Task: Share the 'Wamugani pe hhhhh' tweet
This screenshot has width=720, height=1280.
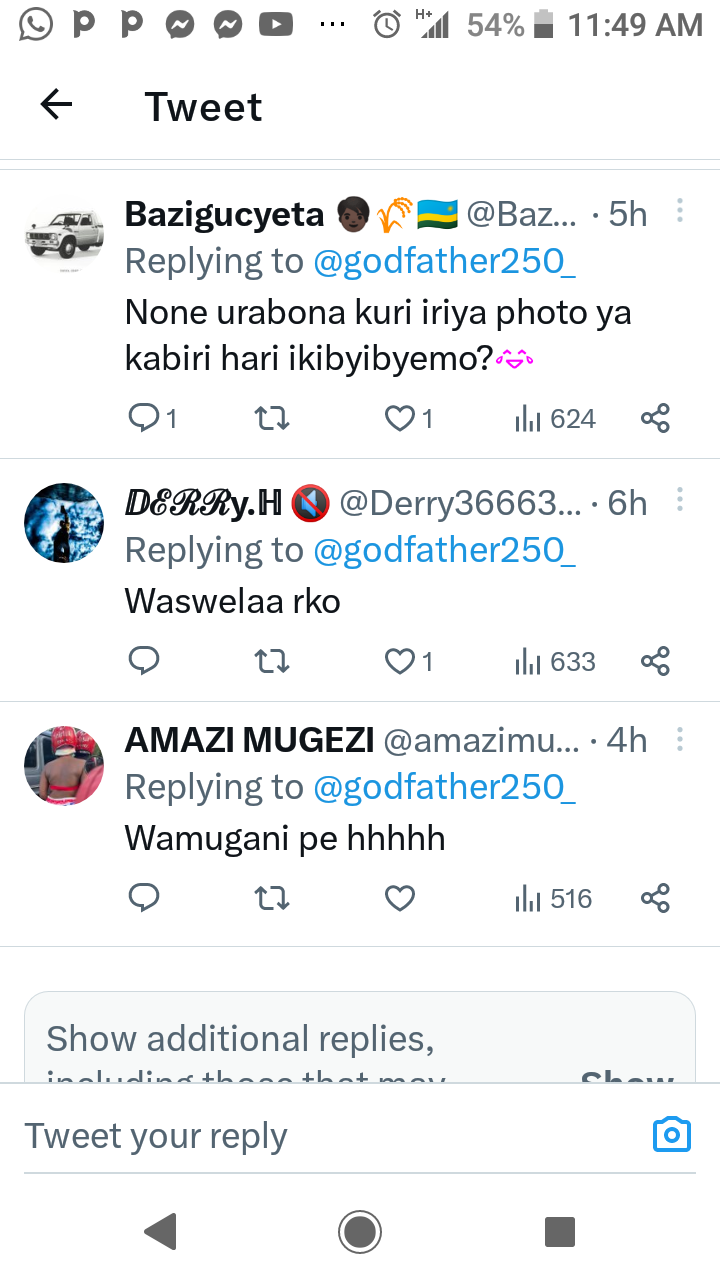Action: pos(655,899)
